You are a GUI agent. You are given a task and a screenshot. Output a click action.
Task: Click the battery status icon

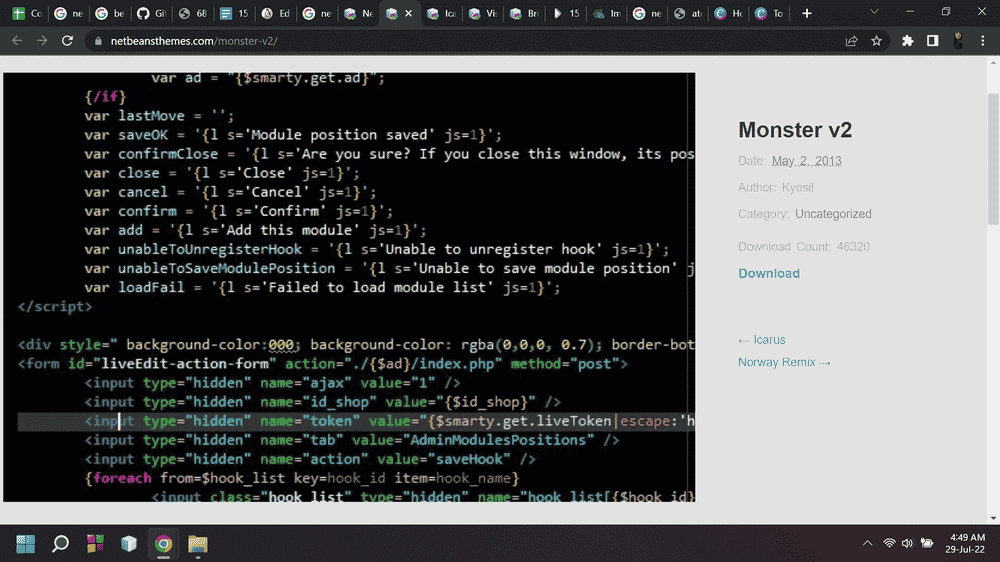pos(927,544)
